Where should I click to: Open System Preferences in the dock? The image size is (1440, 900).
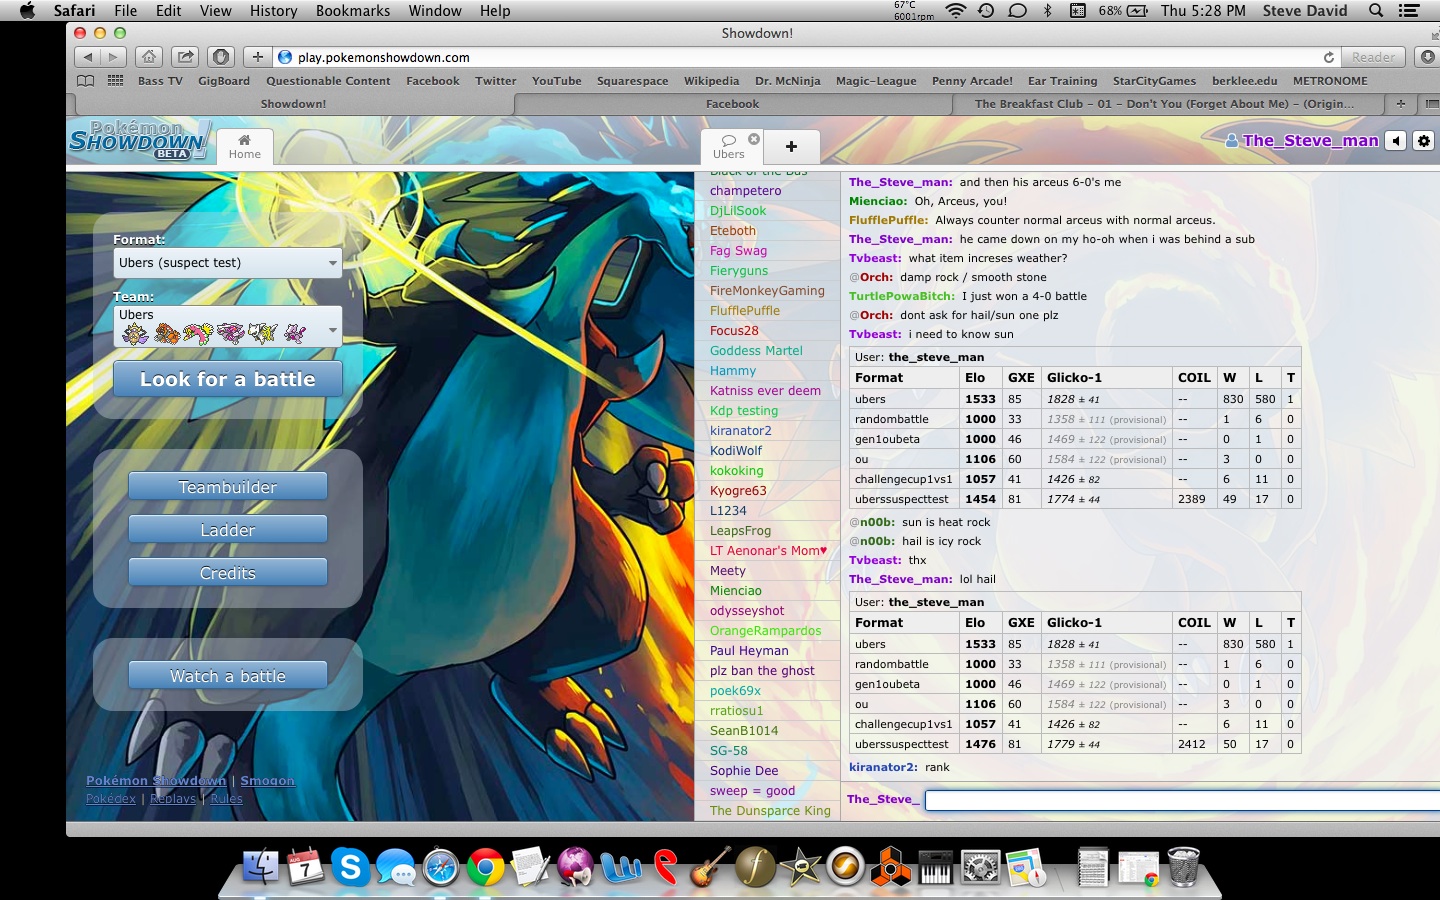click(981, 866)
